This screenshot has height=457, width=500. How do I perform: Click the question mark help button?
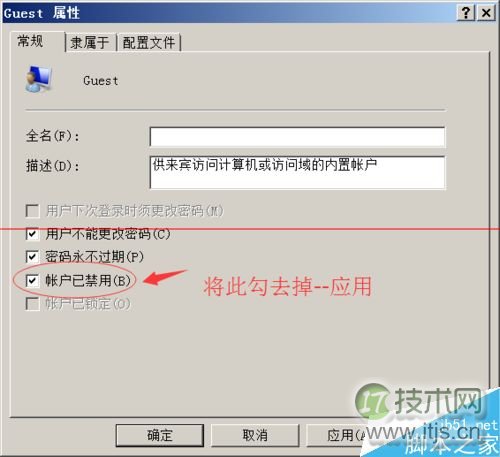(x=466, y=13)
